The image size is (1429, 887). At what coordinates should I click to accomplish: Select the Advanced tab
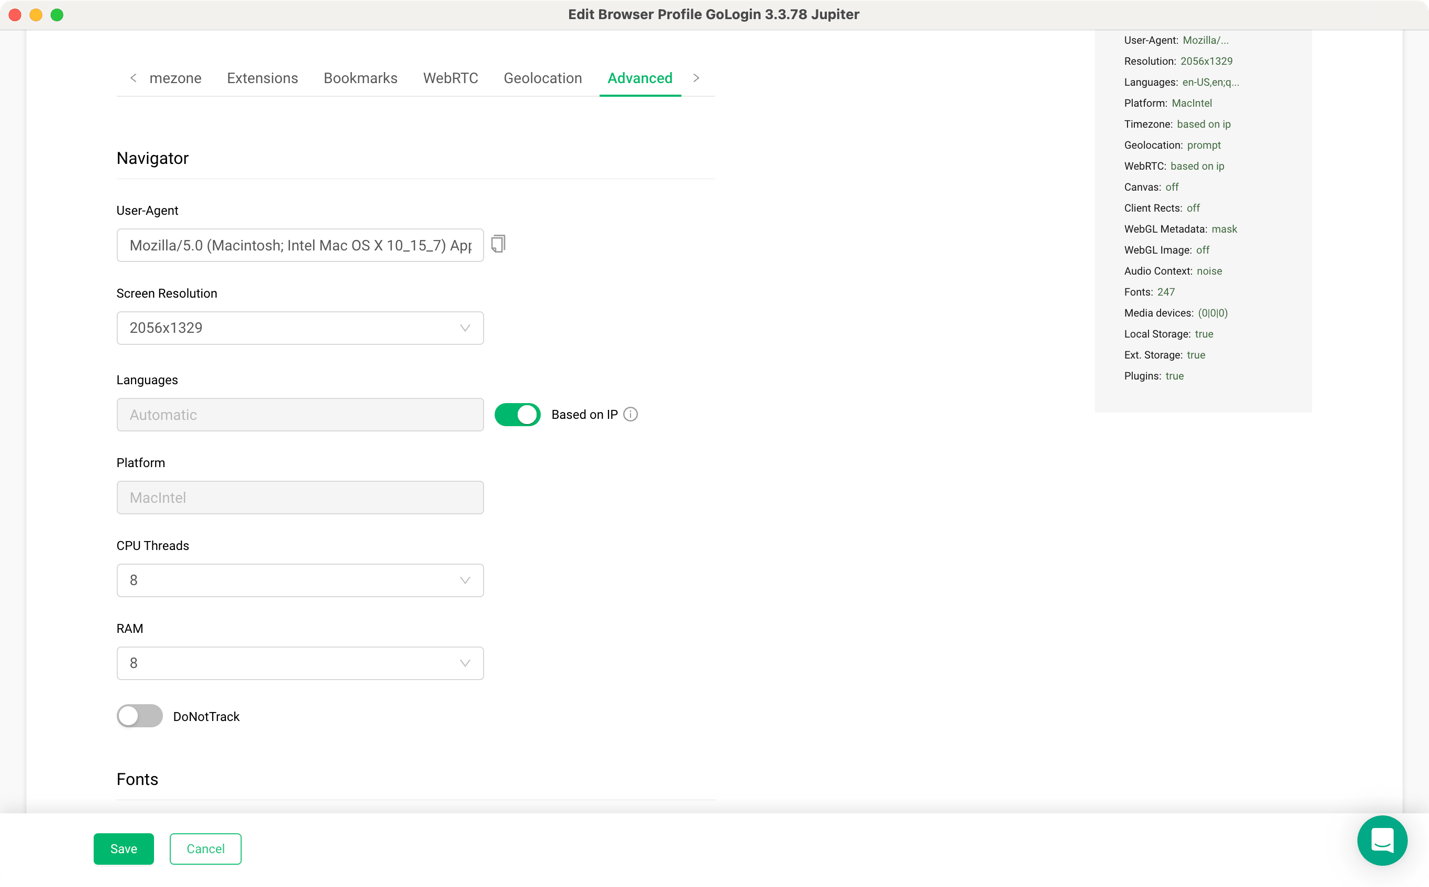(x=640, y=78)
